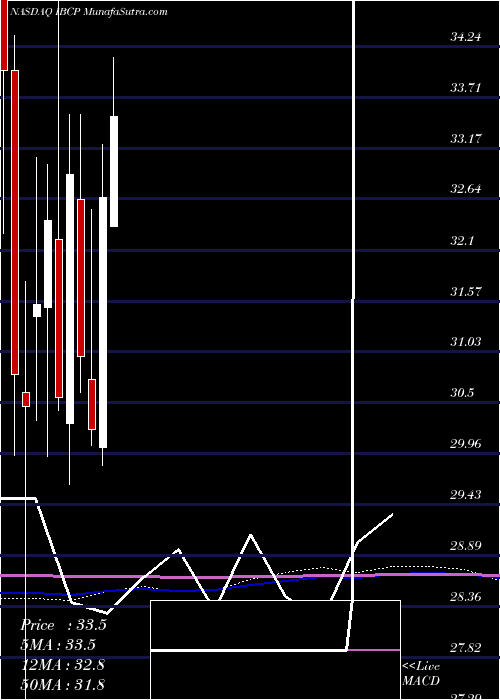The height and width of the screenshot is (700, 500).
Task: Click the '5MA : 33.5' readout
Action: [58, 645]
